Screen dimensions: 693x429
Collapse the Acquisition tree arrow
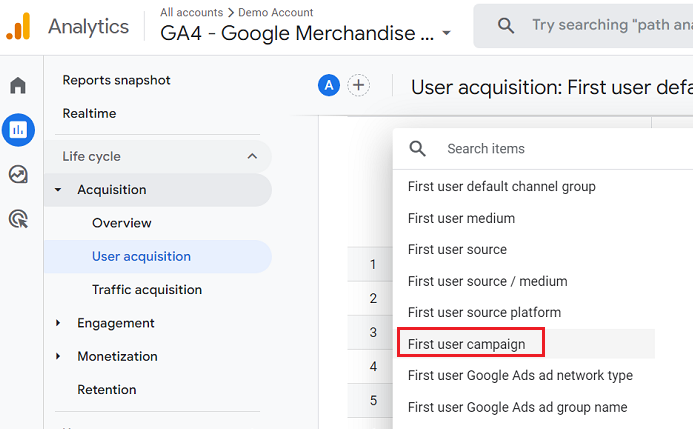click(58, 190)
